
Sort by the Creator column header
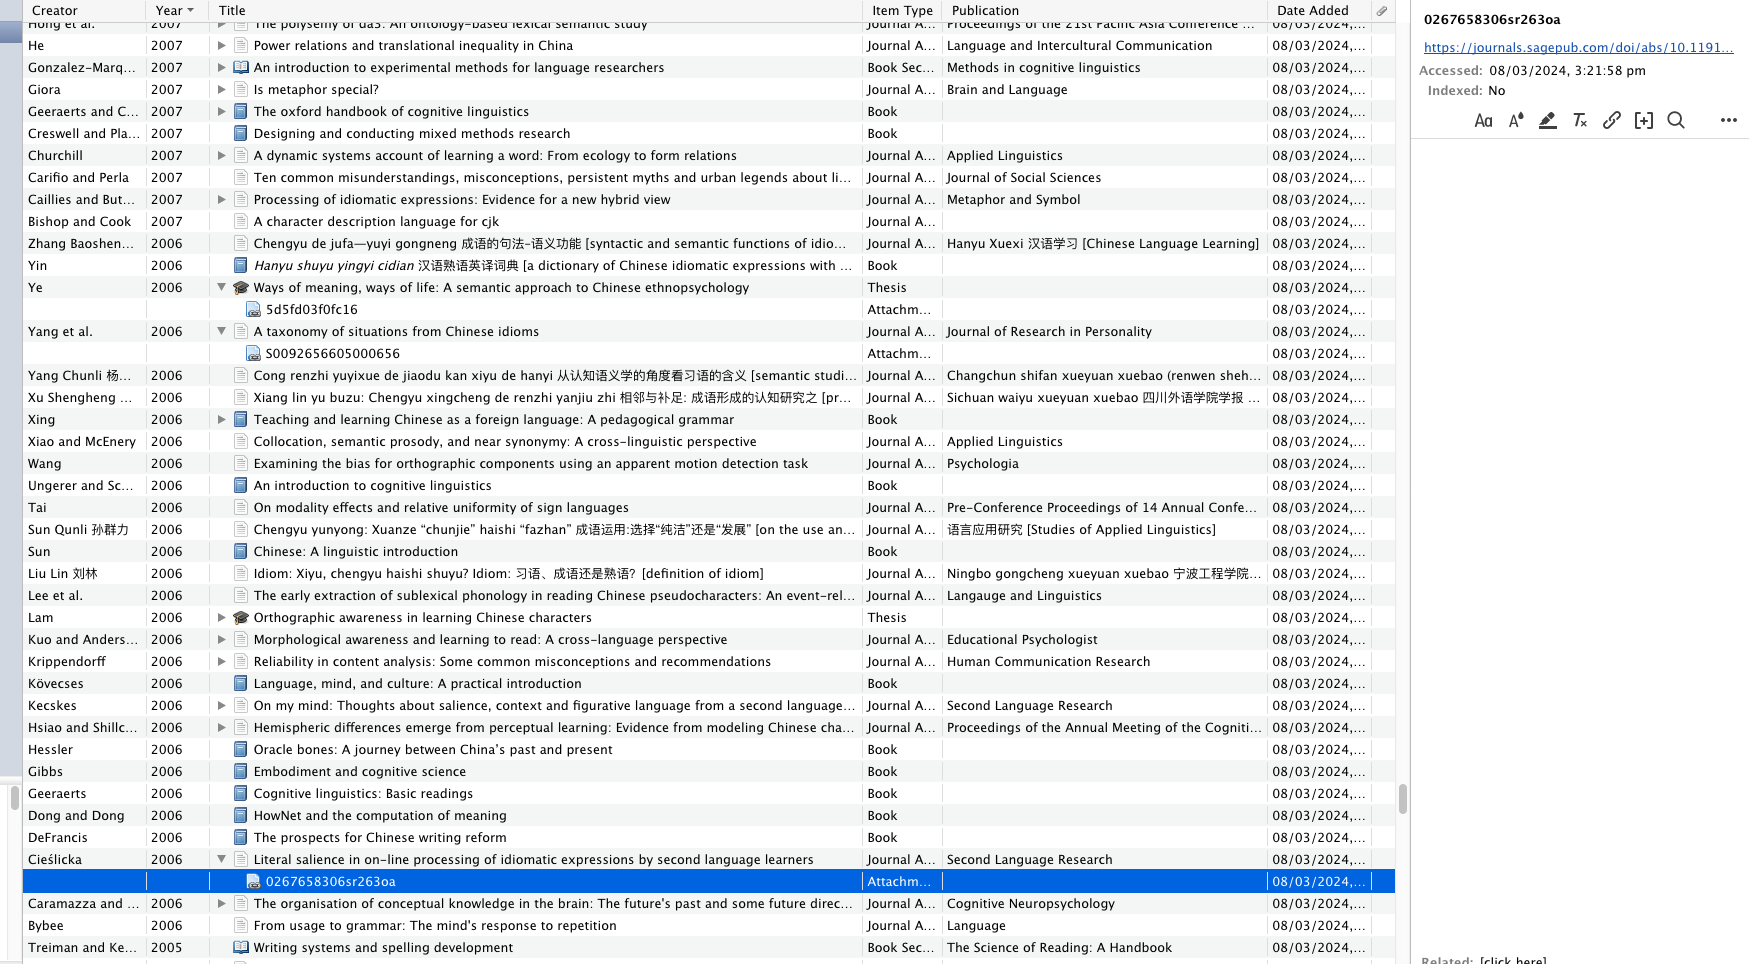tap(84, 11)
